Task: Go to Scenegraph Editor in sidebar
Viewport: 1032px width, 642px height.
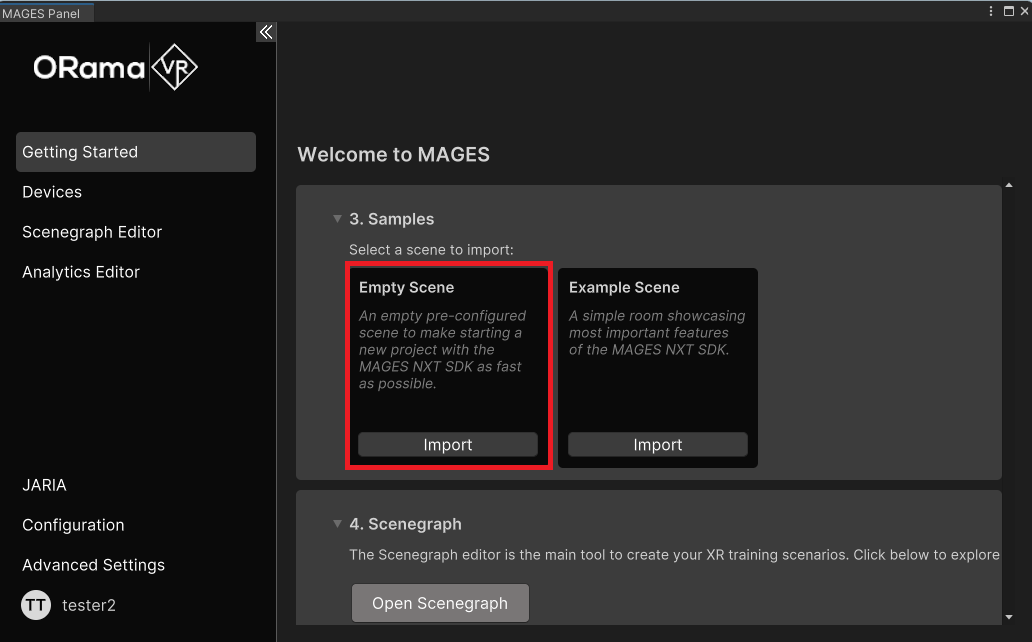Action: tap(92, 232)
